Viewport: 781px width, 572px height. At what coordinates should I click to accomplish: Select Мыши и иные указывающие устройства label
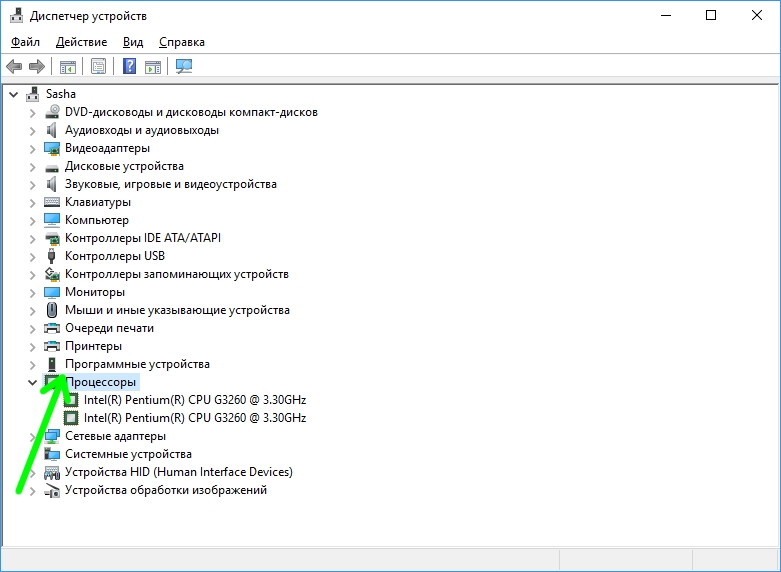pos(177,310)
